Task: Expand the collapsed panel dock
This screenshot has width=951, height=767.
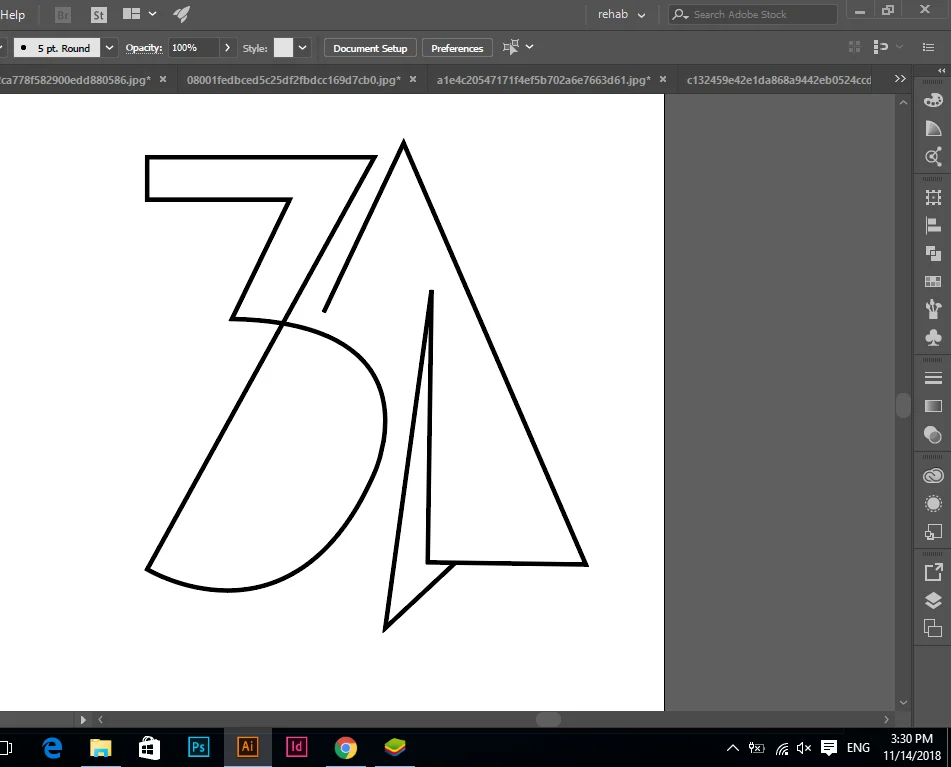Action: click(x=941, y=71)
